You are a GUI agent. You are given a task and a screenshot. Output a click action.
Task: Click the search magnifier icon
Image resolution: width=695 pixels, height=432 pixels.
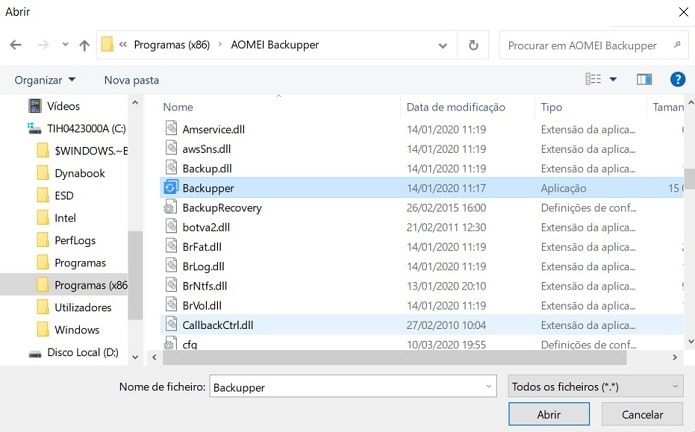[677, 45]
